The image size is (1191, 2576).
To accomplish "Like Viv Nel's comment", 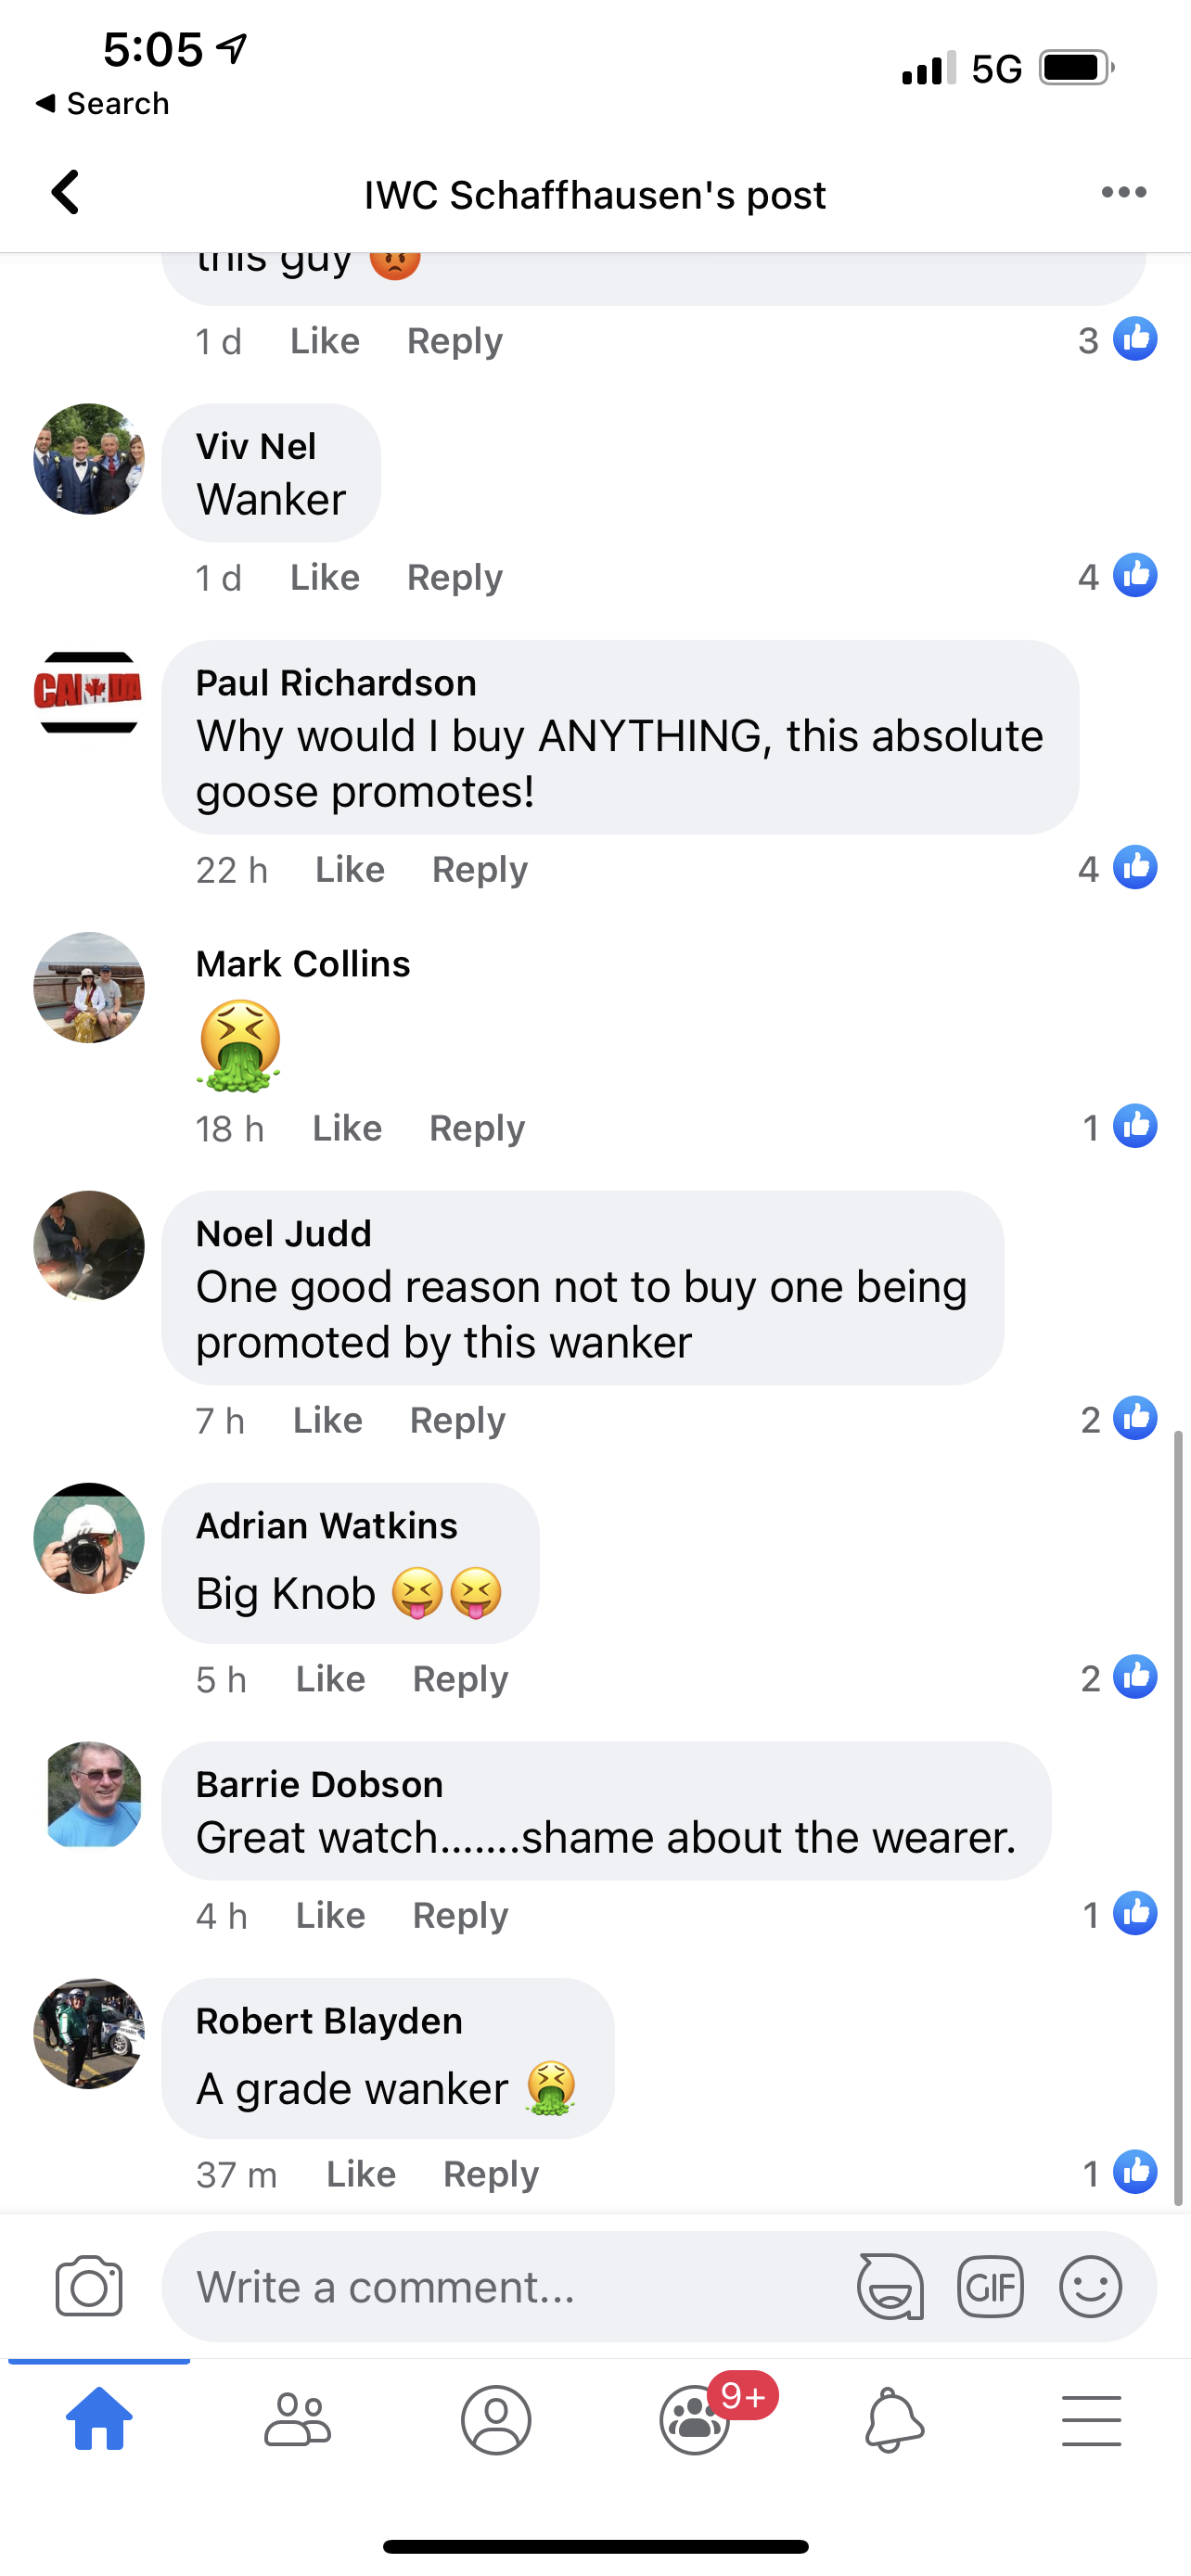I will 325,578.
